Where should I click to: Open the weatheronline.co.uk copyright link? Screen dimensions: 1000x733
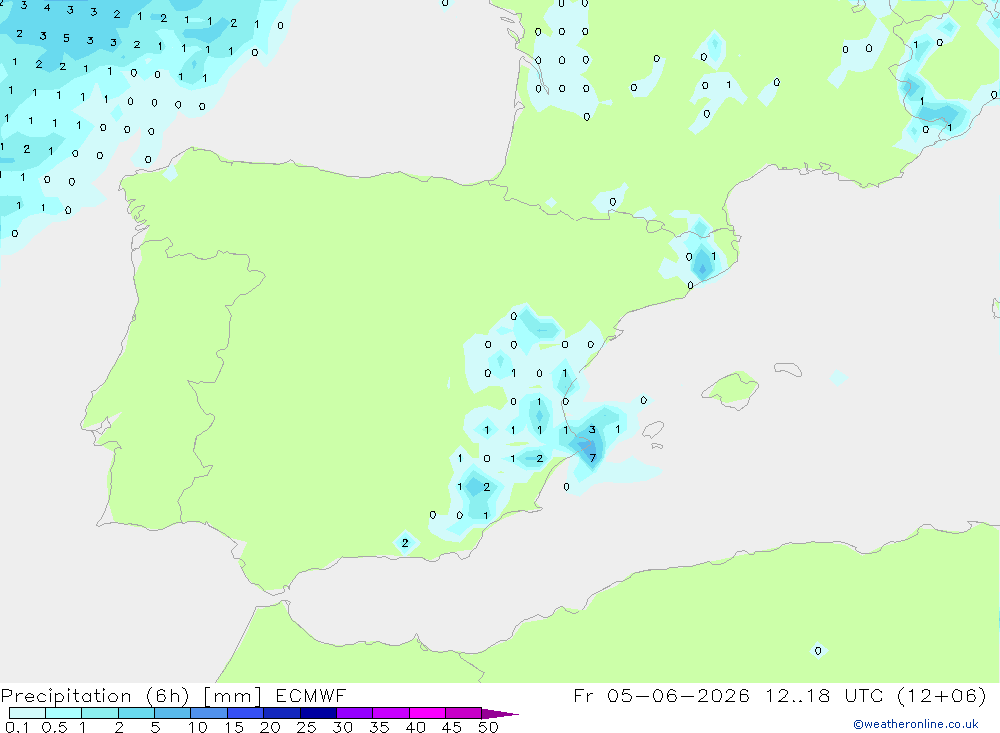[x=916, y=724]
